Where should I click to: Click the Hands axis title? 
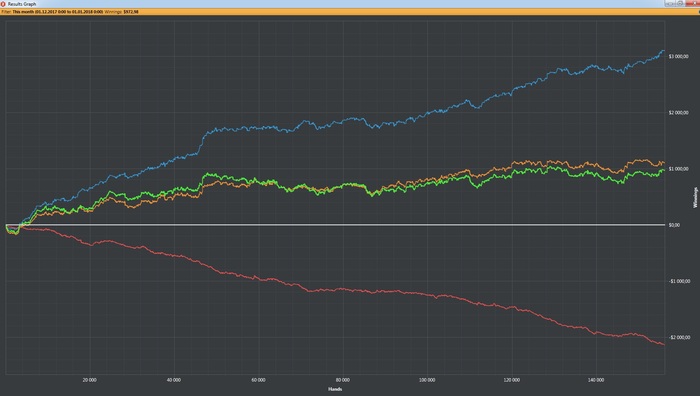[335, 389]
